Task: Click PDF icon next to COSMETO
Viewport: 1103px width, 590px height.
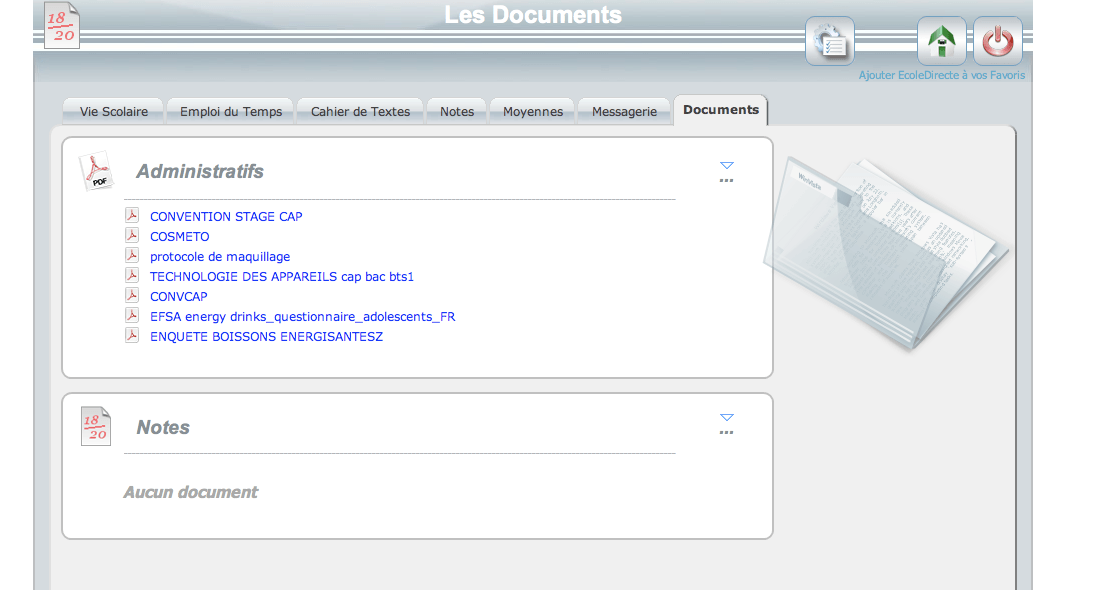Action: click(131, 236)
